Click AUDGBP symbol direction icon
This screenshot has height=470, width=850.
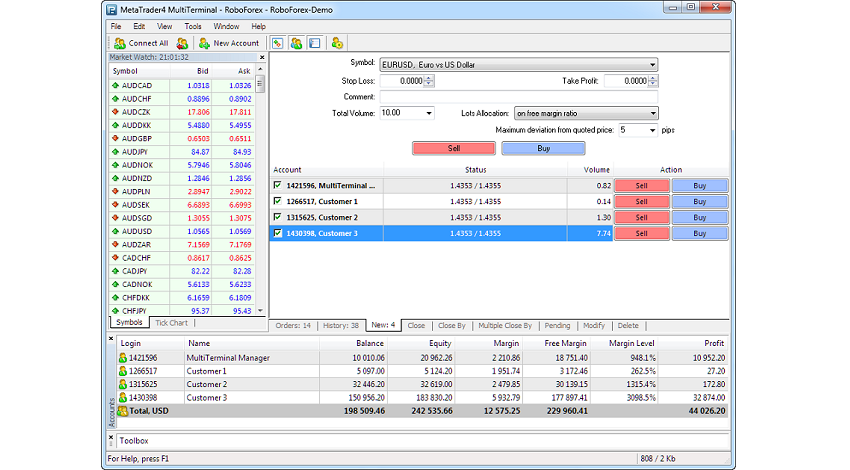pos(115,139)
